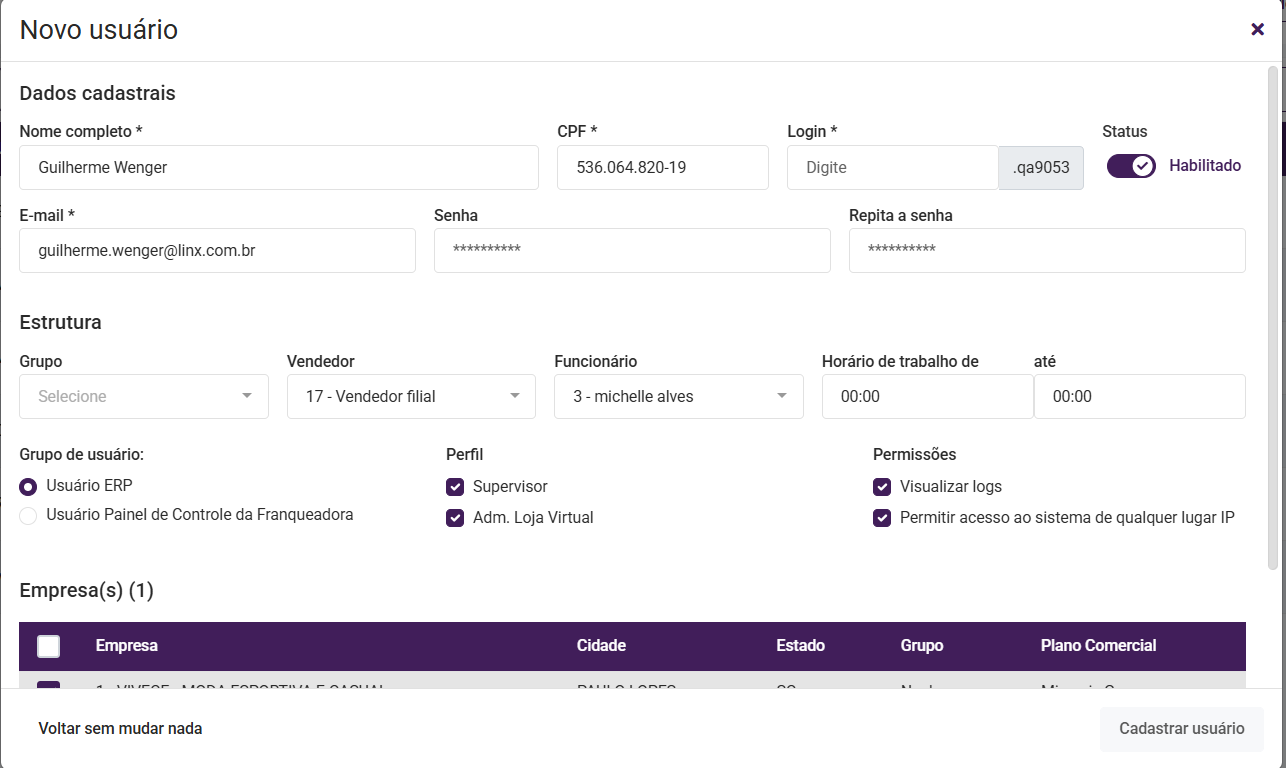Uncheck Permitir acesso de qualquer lugar IP

coord(882,518)
